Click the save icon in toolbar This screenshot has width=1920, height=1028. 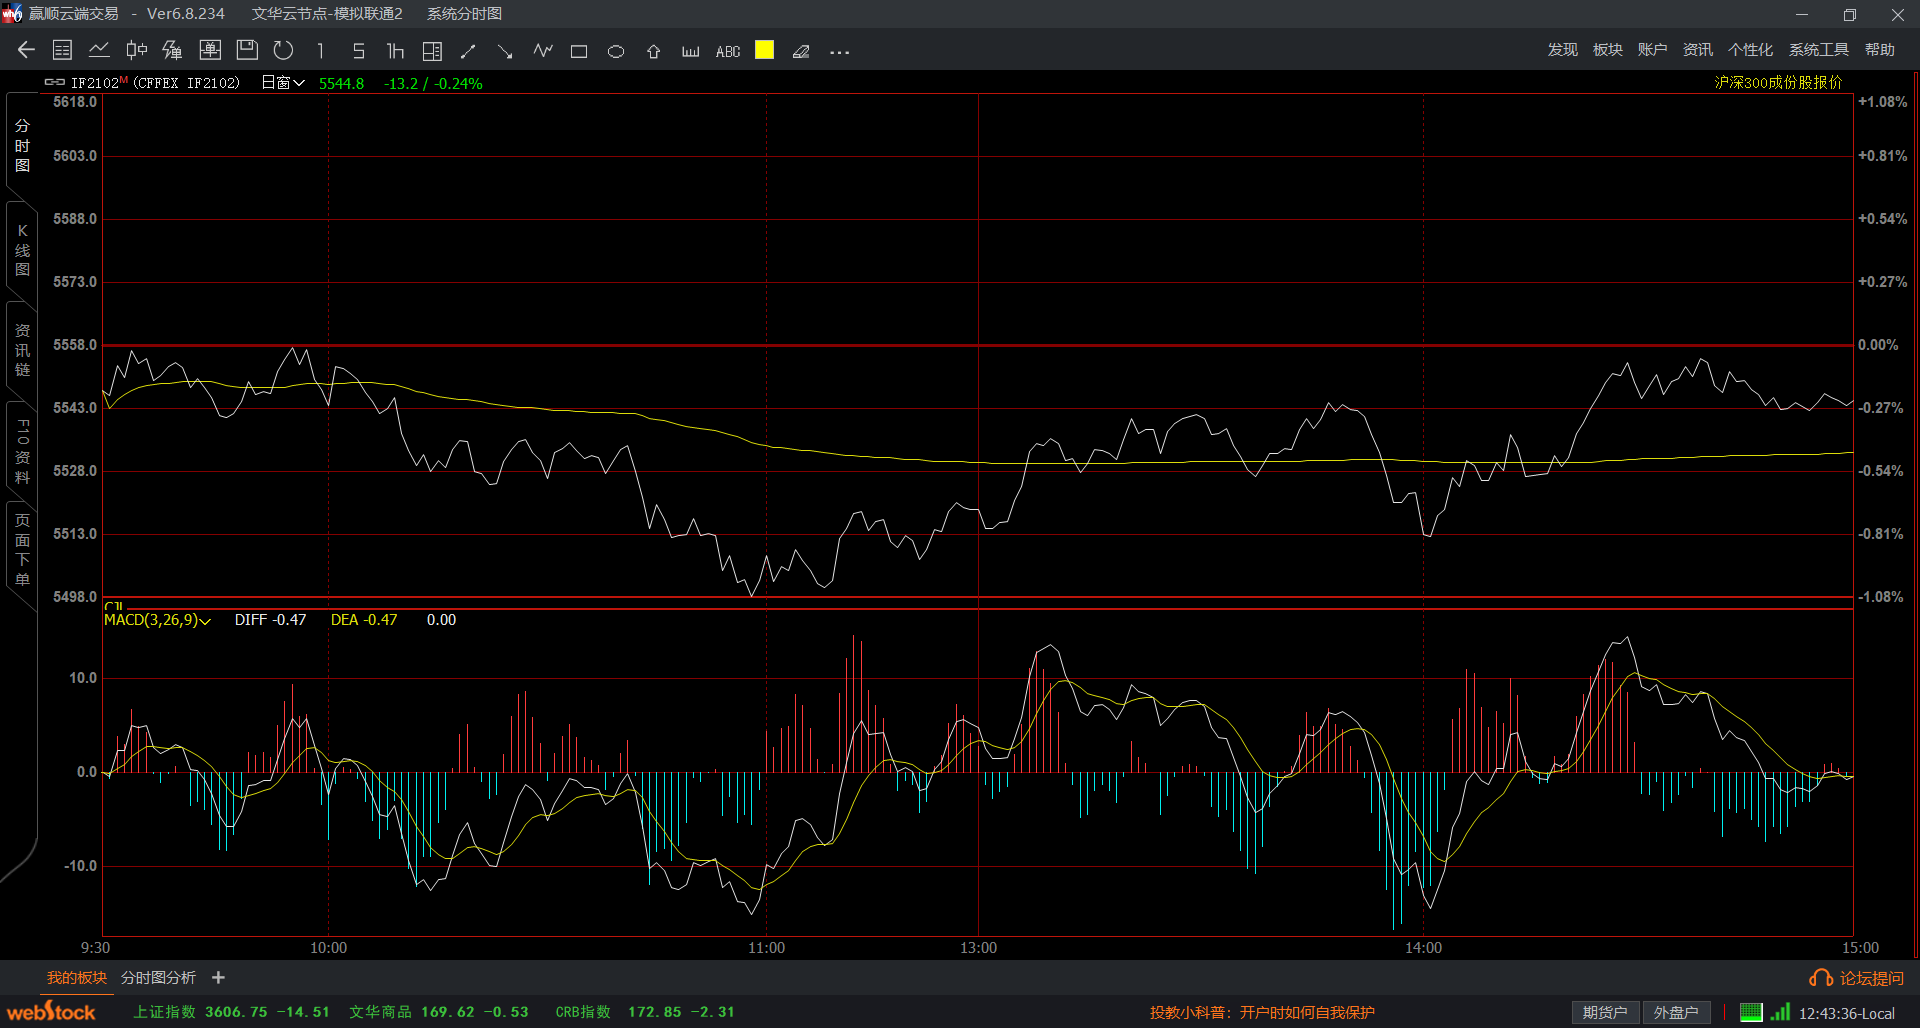[247, 51]
